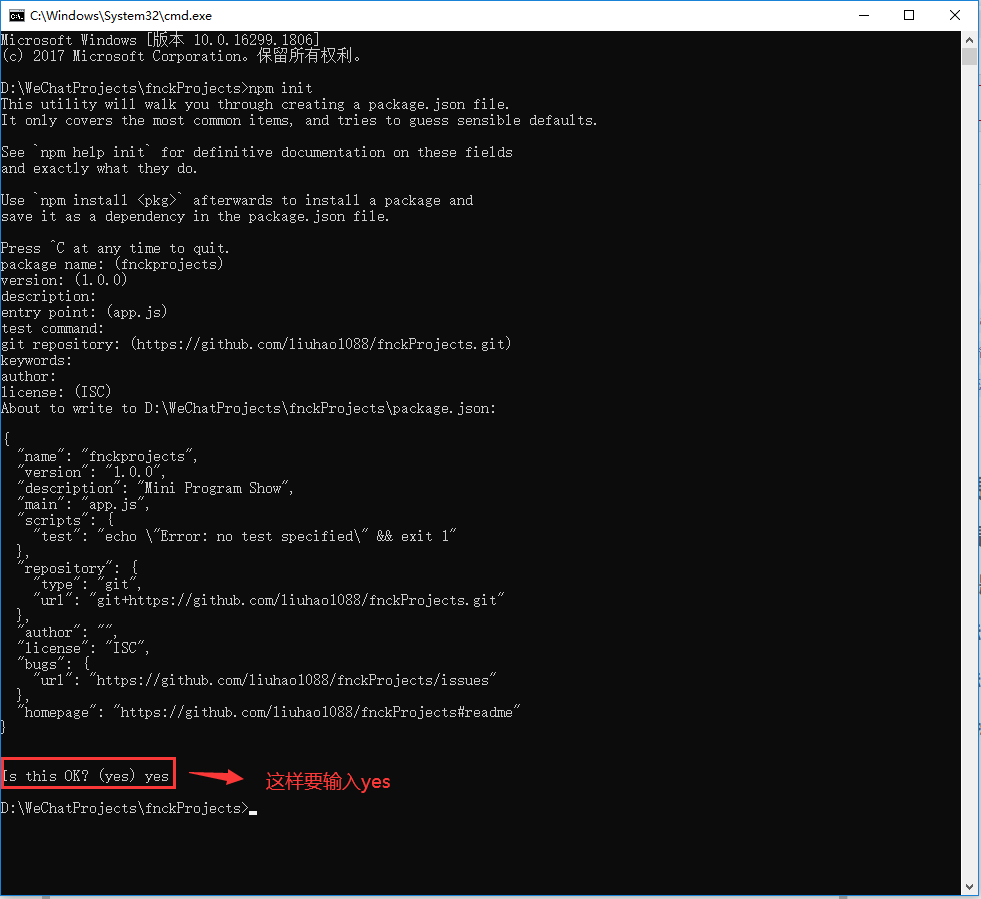981x899 pixels.
Task: Click the '"main": "app.js"' JSON line
Action: 83,505
